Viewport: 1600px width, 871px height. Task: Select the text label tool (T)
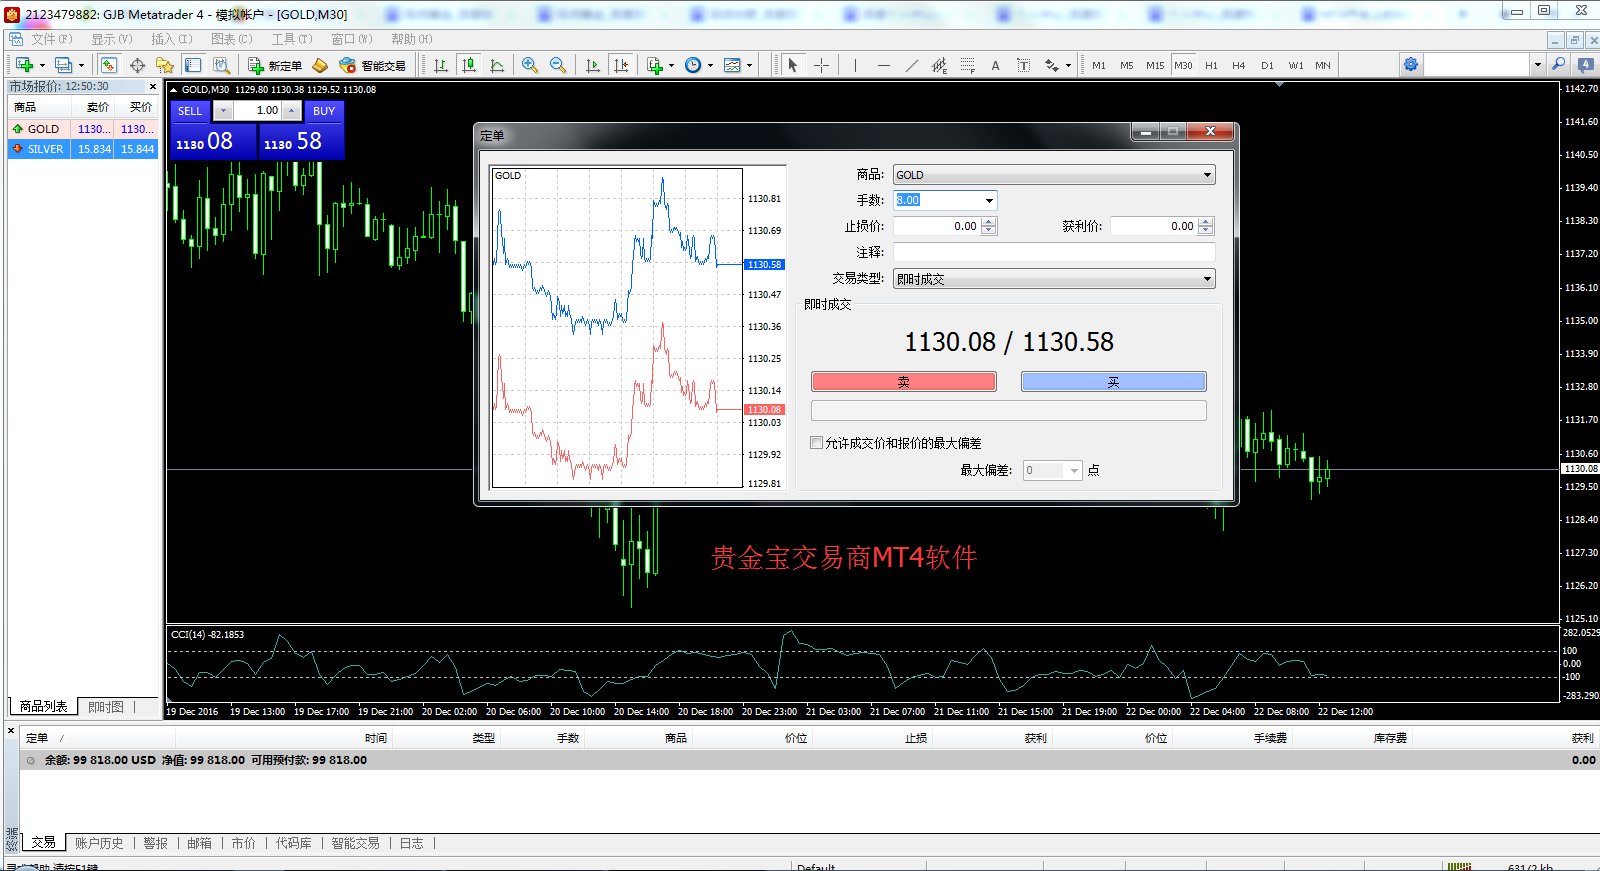point(1023,65)
